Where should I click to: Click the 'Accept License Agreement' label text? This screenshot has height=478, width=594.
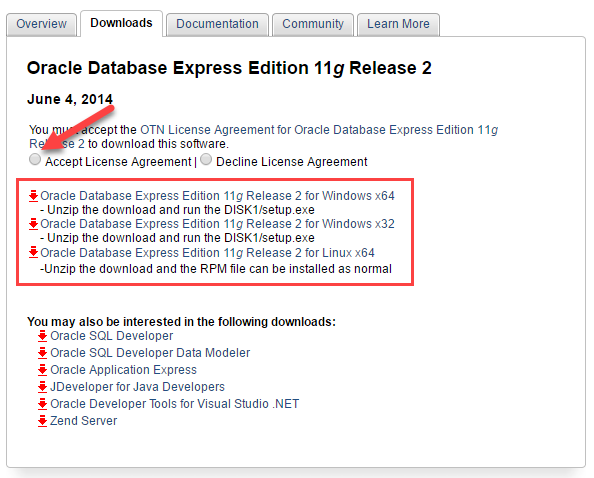coord(118,162)
